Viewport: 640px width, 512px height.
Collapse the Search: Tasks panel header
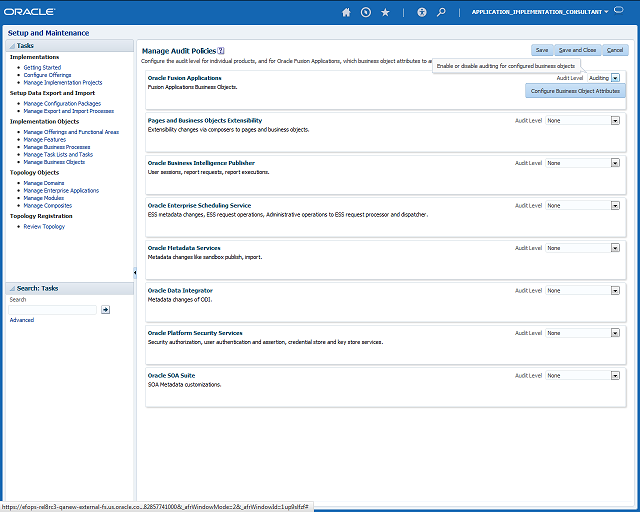pos(12,288)
